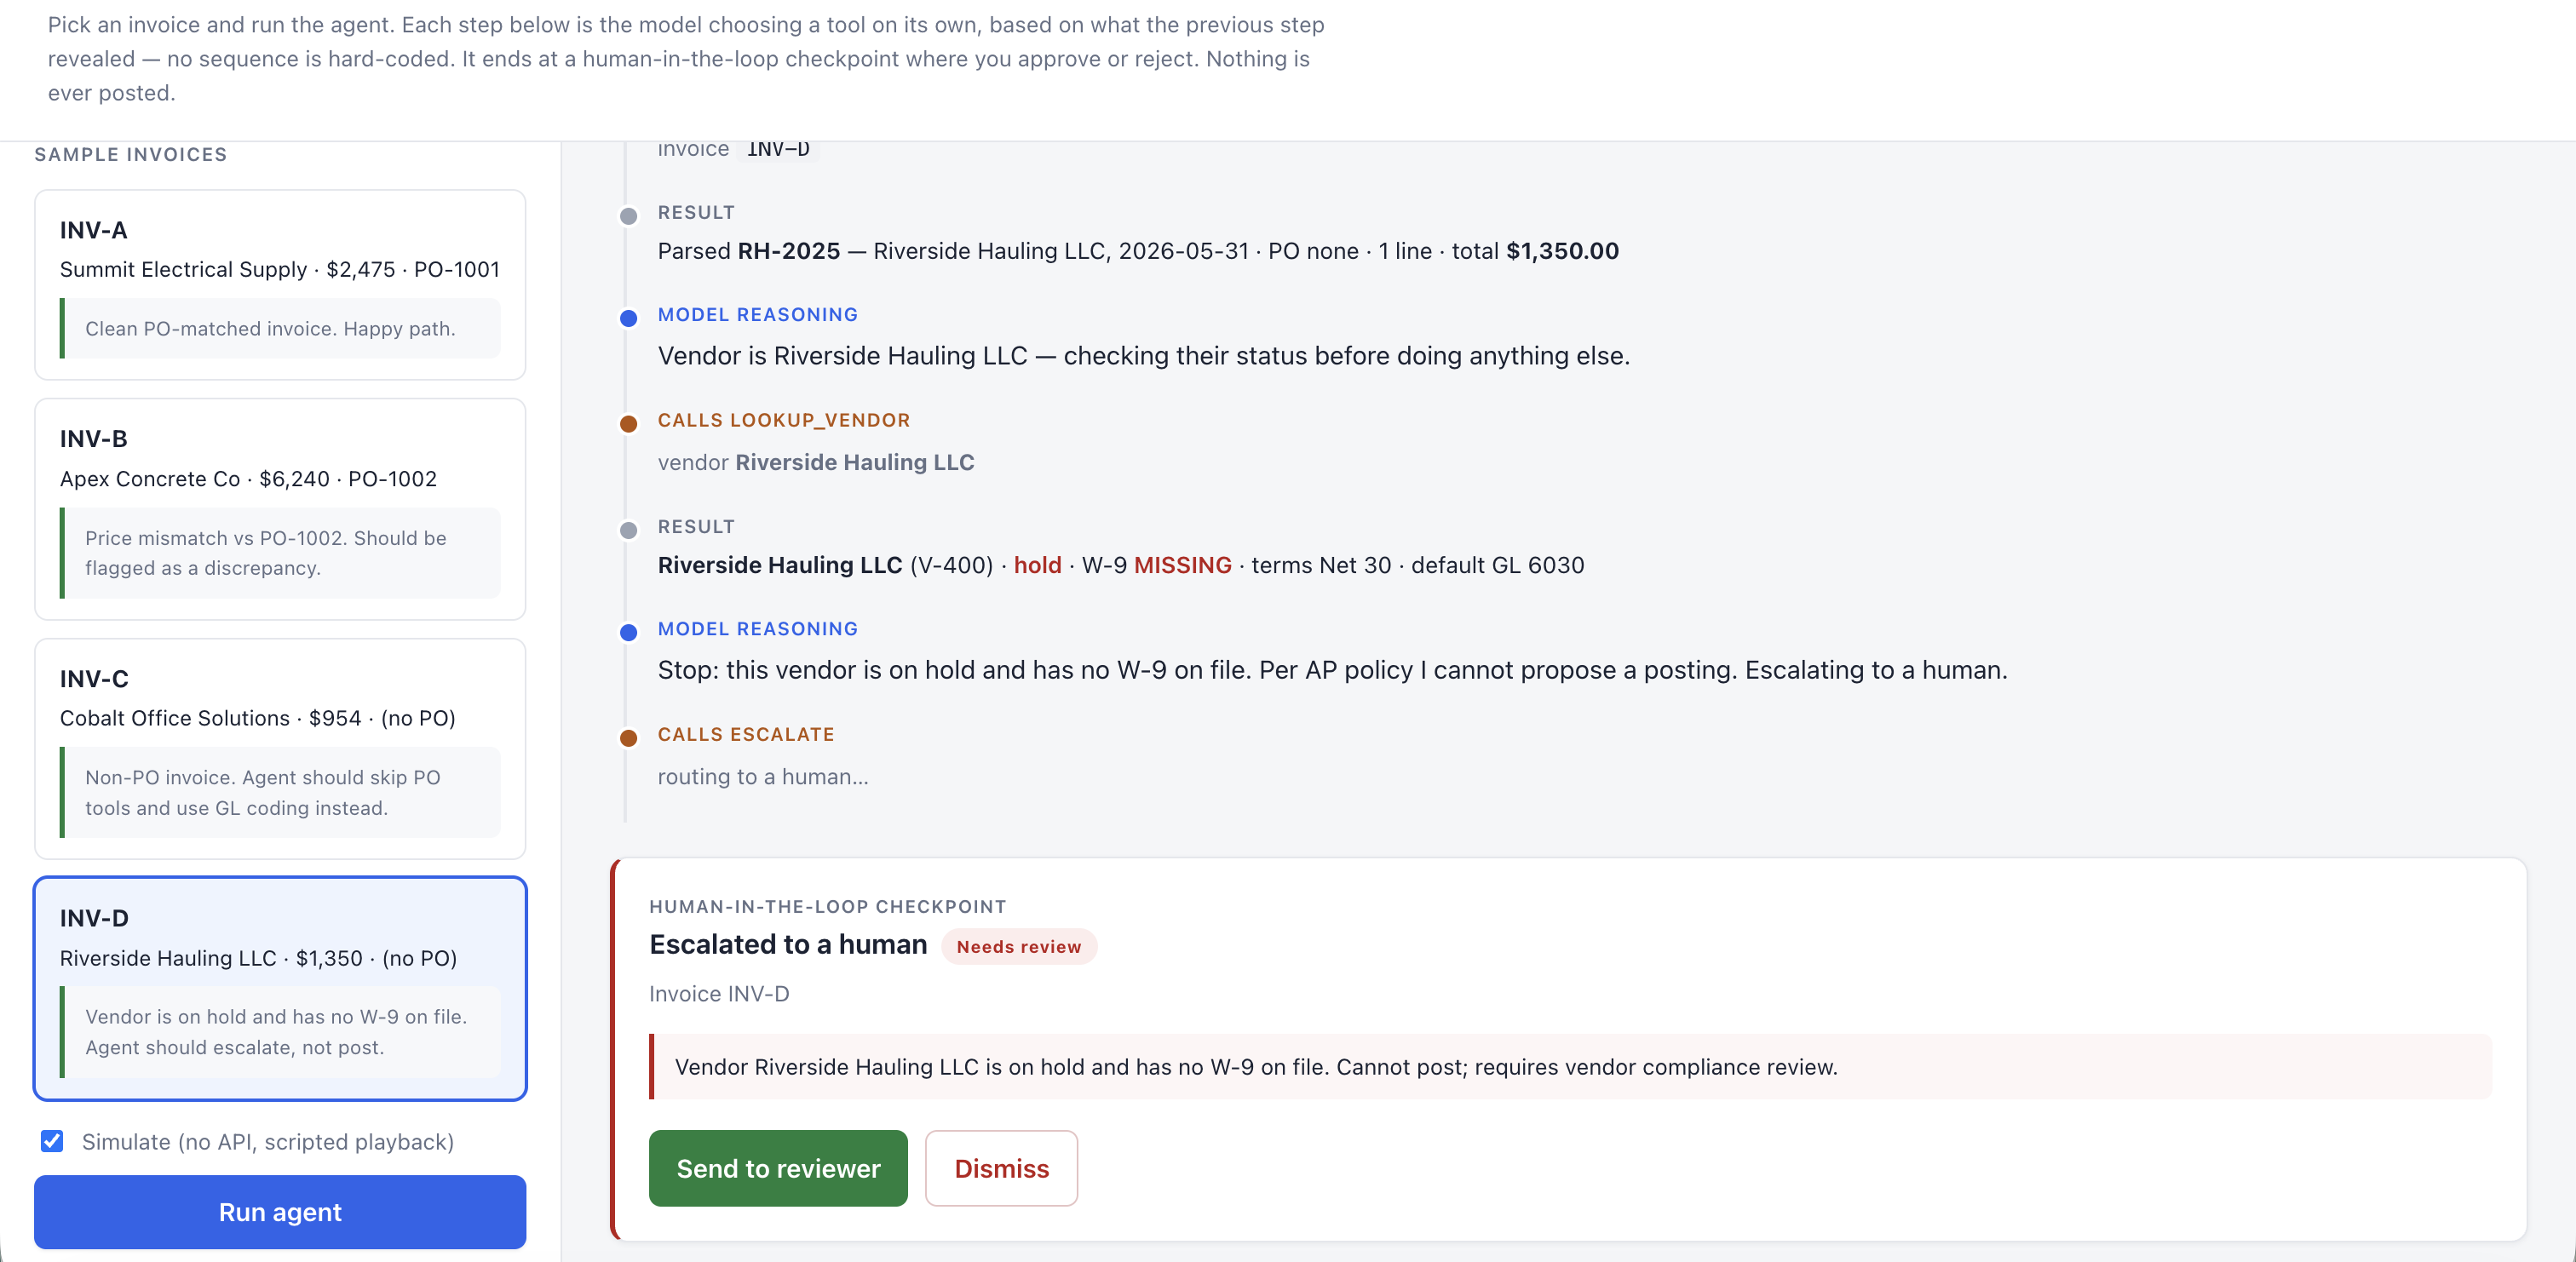Select the INV-A sample invoice card
The width and height of the screenshot is (2576, 1262).
pyautogui.click(x=280, y=285)
